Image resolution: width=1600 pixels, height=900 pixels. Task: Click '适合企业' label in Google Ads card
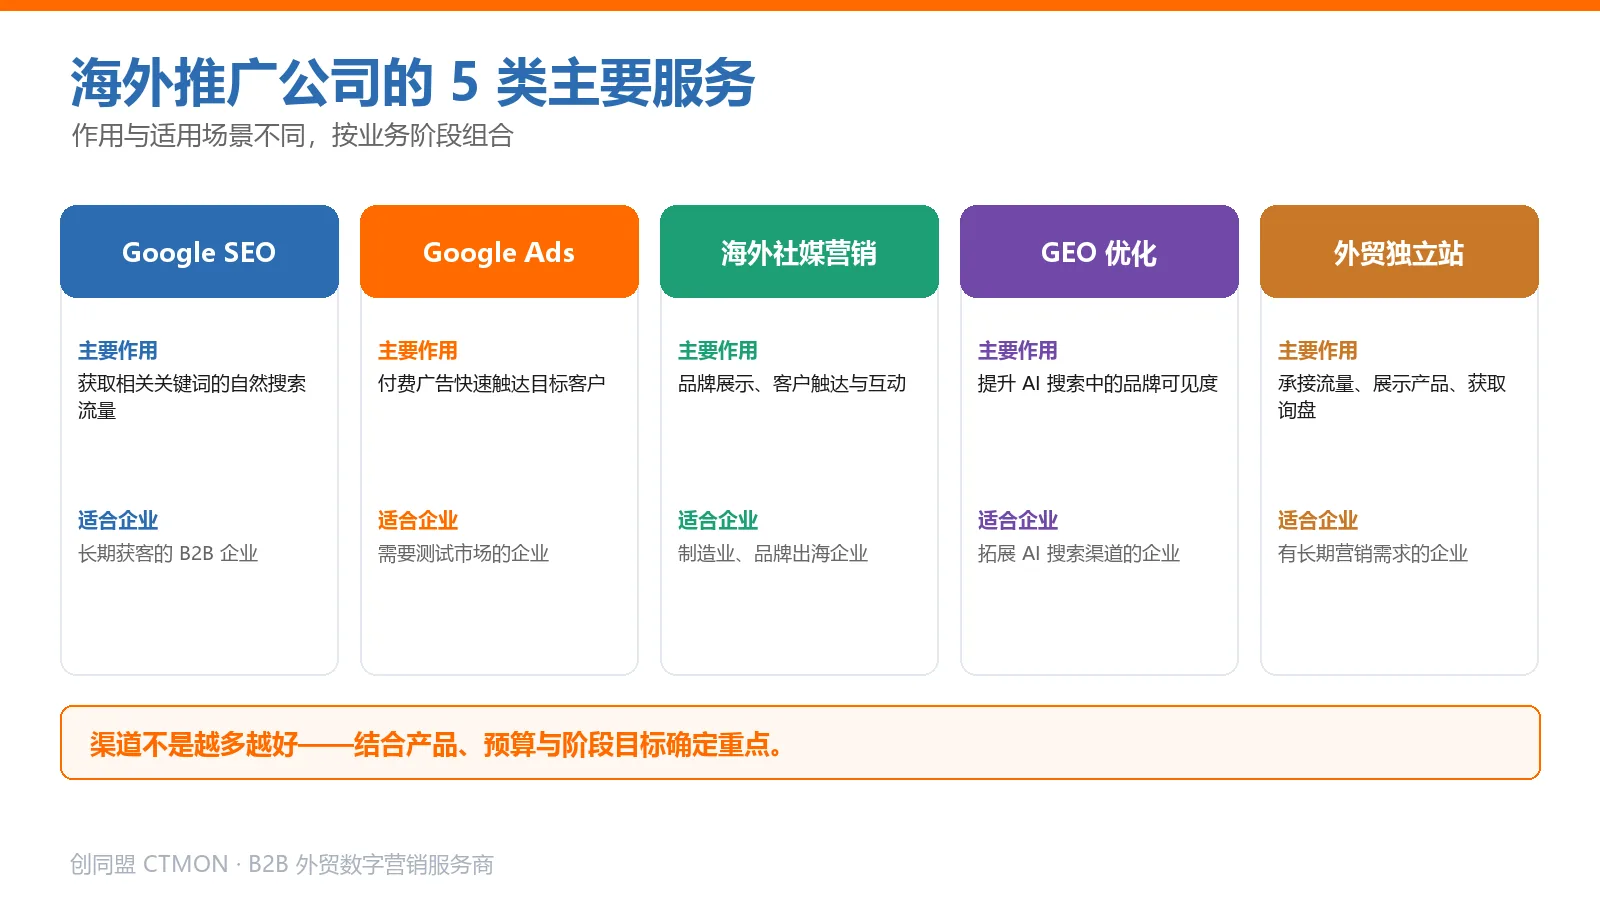point(418,521)
